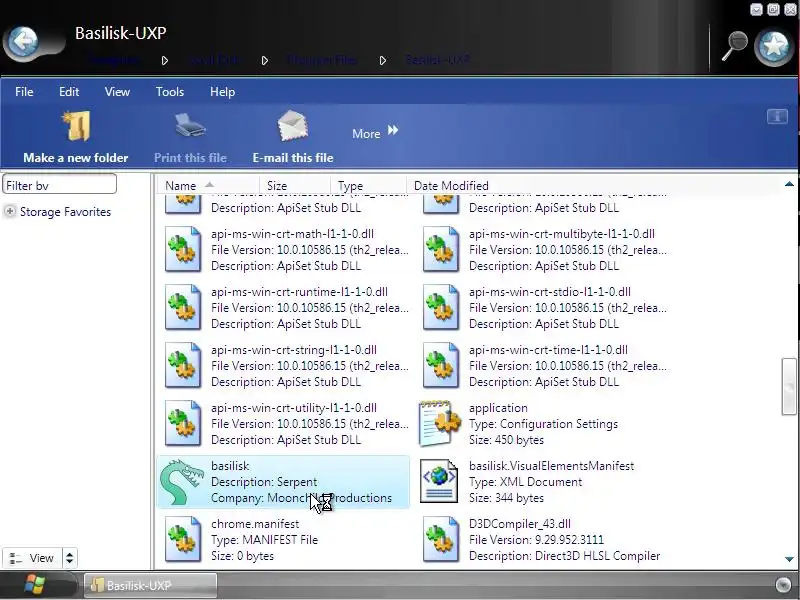Viewport: 800px width, 600px height.
Task: Click the Basilisk-UXP taskbar button
Action: coord(150,585)
